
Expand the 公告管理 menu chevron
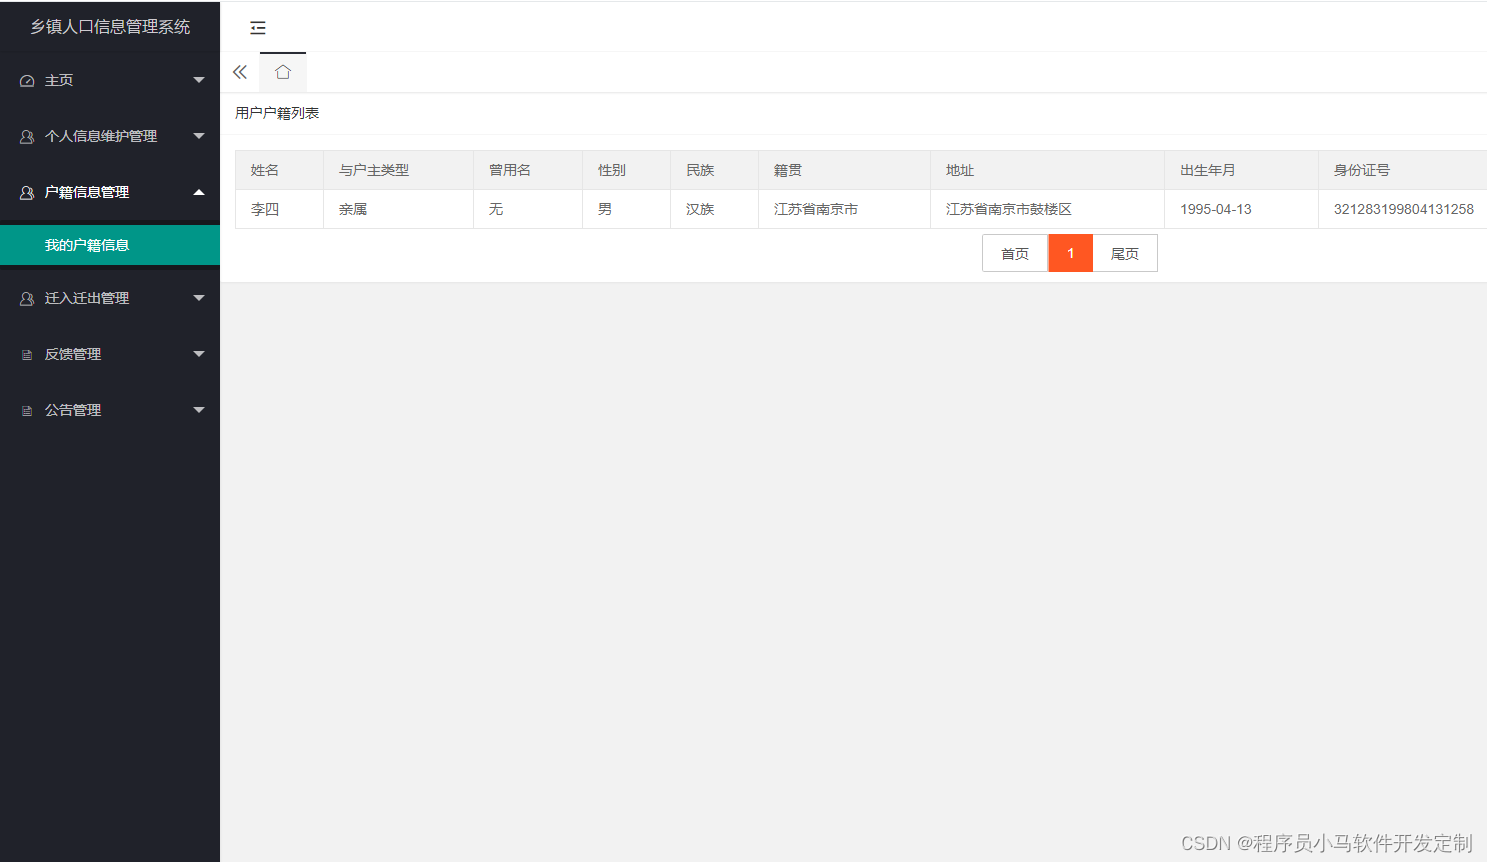(x=198, y=409)
